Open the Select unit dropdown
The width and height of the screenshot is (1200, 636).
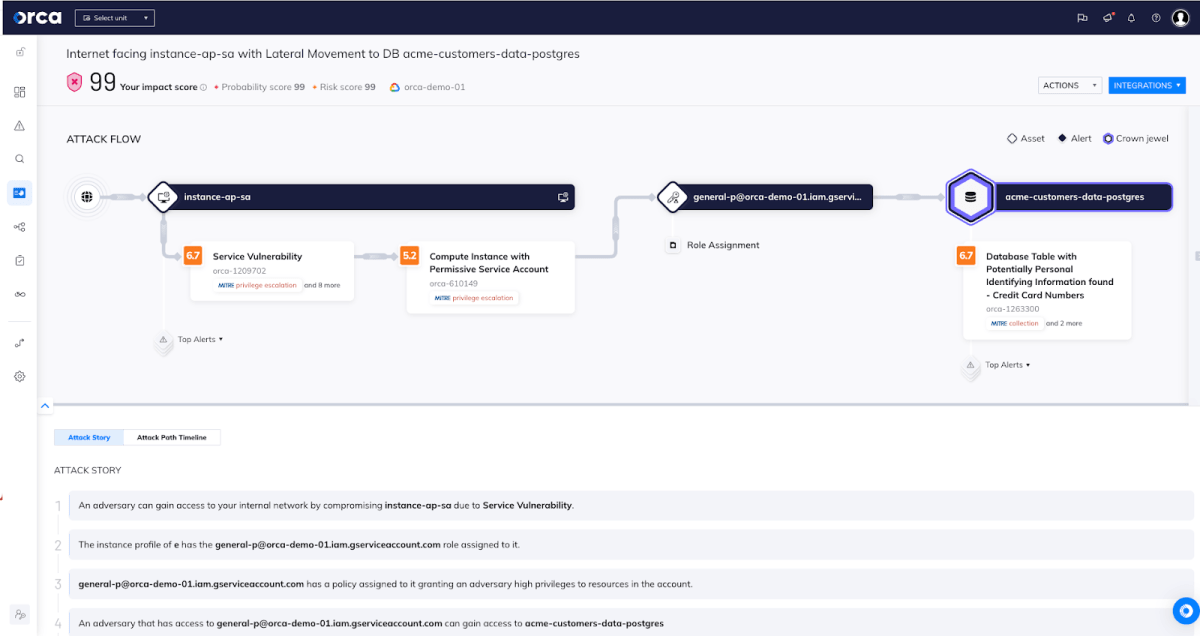coord(115,18)
